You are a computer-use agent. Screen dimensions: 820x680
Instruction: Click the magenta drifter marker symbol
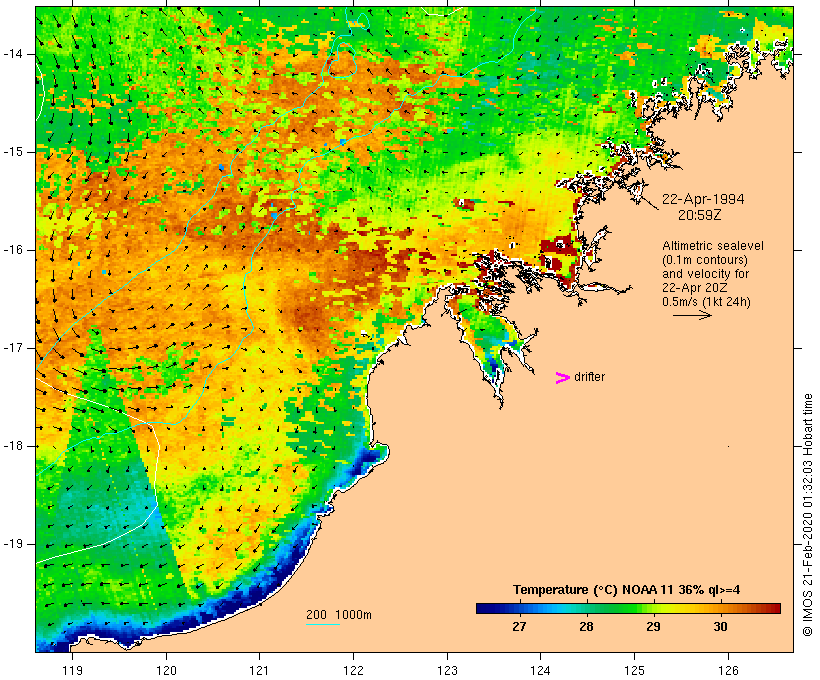(562, 378)
